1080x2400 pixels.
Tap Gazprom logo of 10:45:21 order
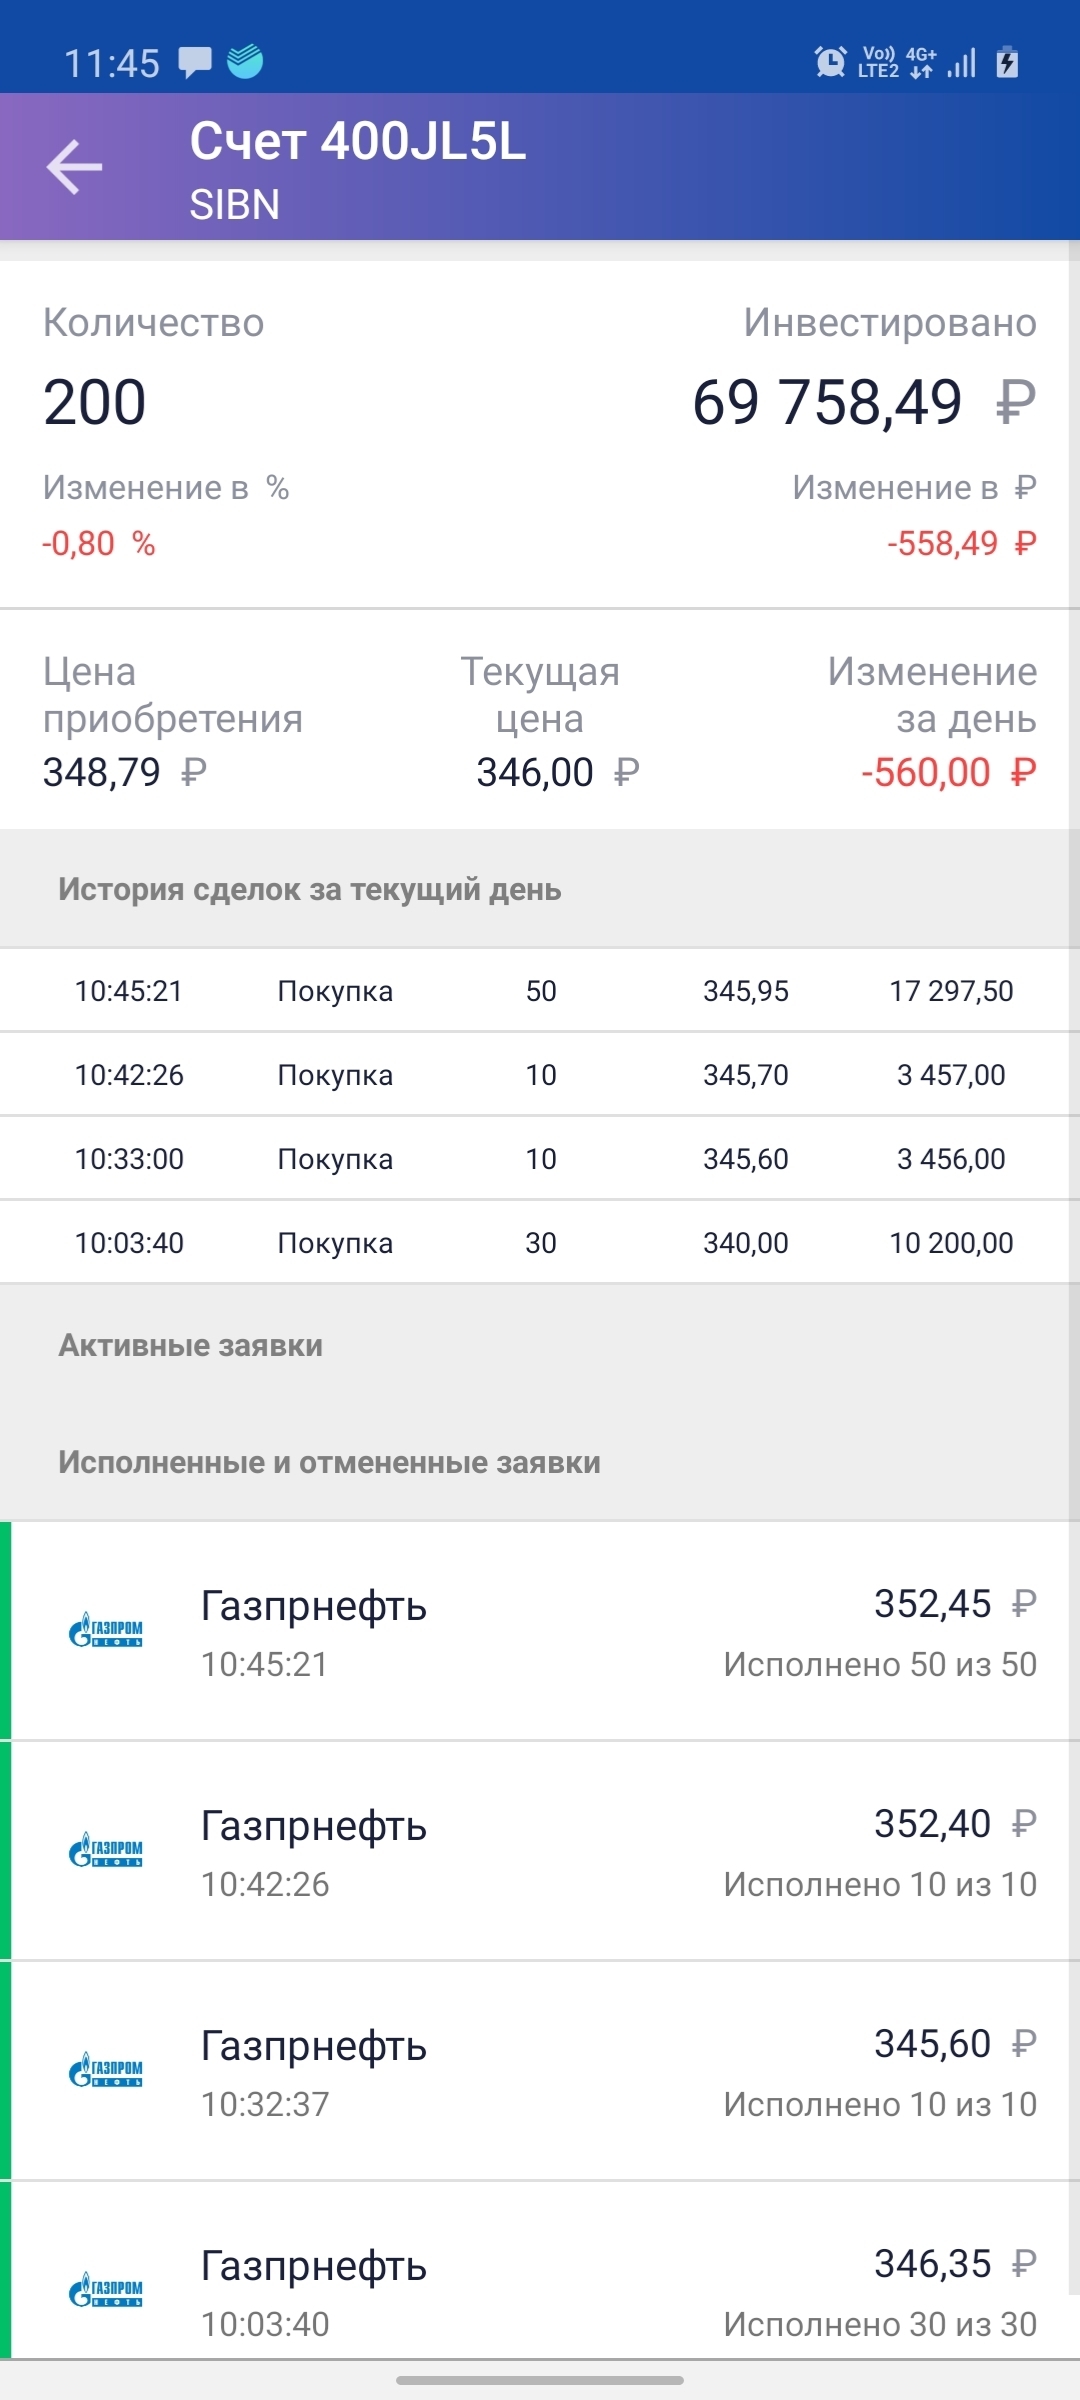106,1630
